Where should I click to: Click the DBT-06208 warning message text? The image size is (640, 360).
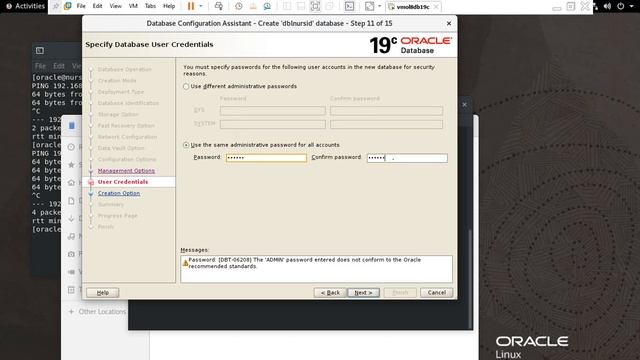pyautogui.click(x=304, y=263)
